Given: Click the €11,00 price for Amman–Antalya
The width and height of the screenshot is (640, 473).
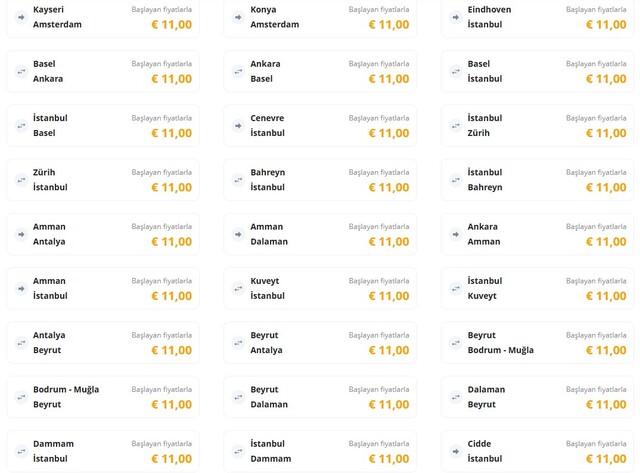Looking at the screenshot, I should (171, 242).
